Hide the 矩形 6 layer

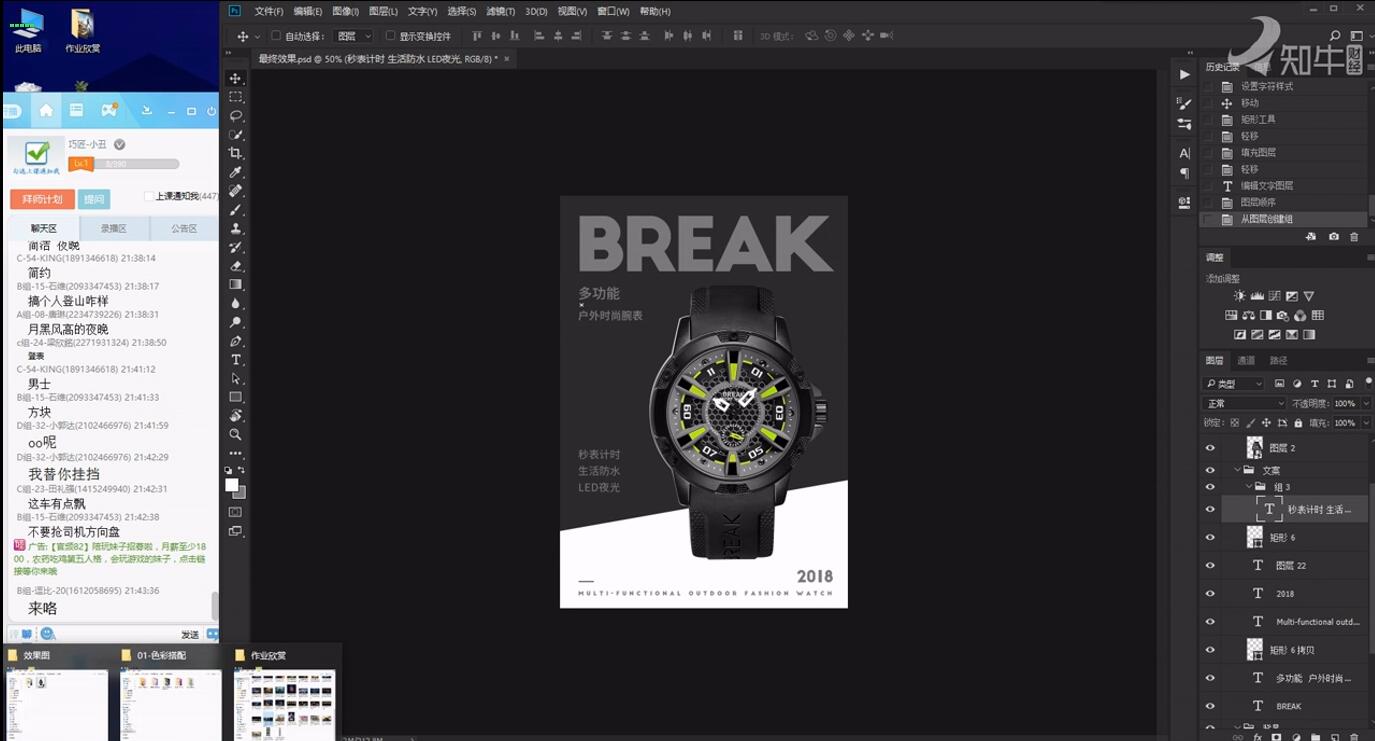coord(1210,538)
